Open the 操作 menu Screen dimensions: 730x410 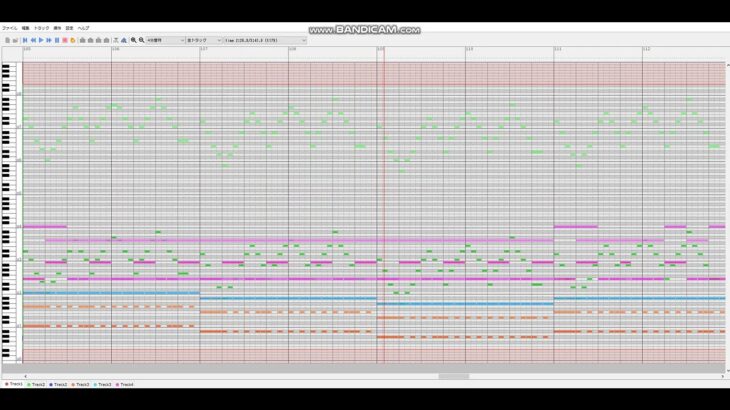(x=57, y=28)
